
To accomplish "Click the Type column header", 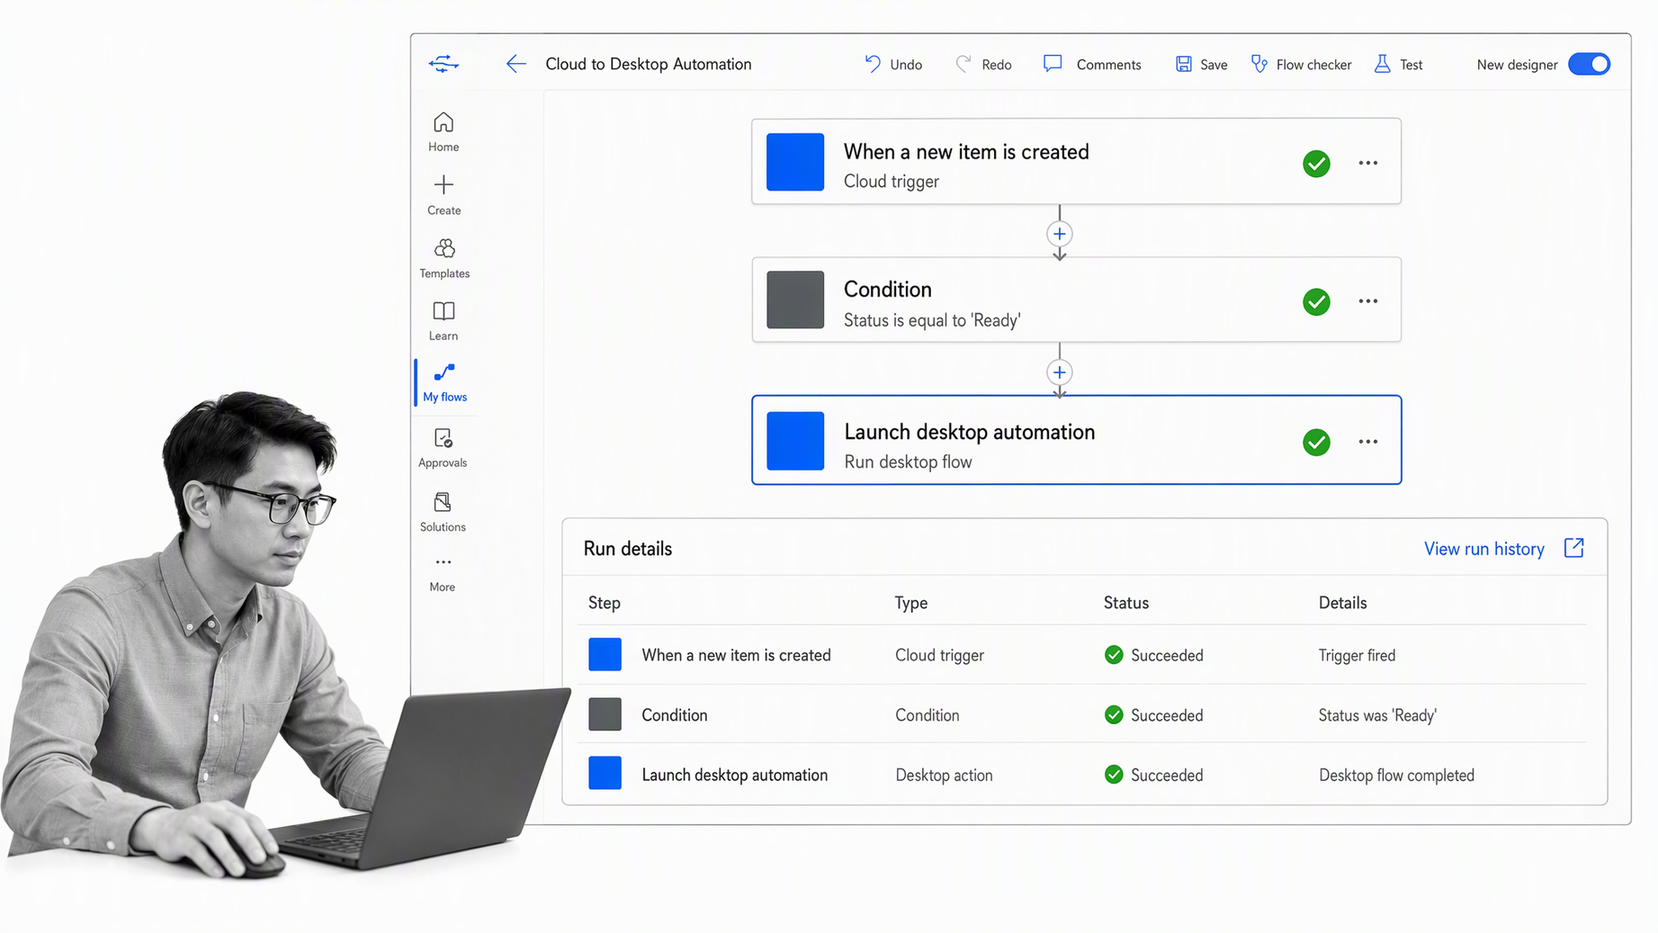I will [911, 603].
